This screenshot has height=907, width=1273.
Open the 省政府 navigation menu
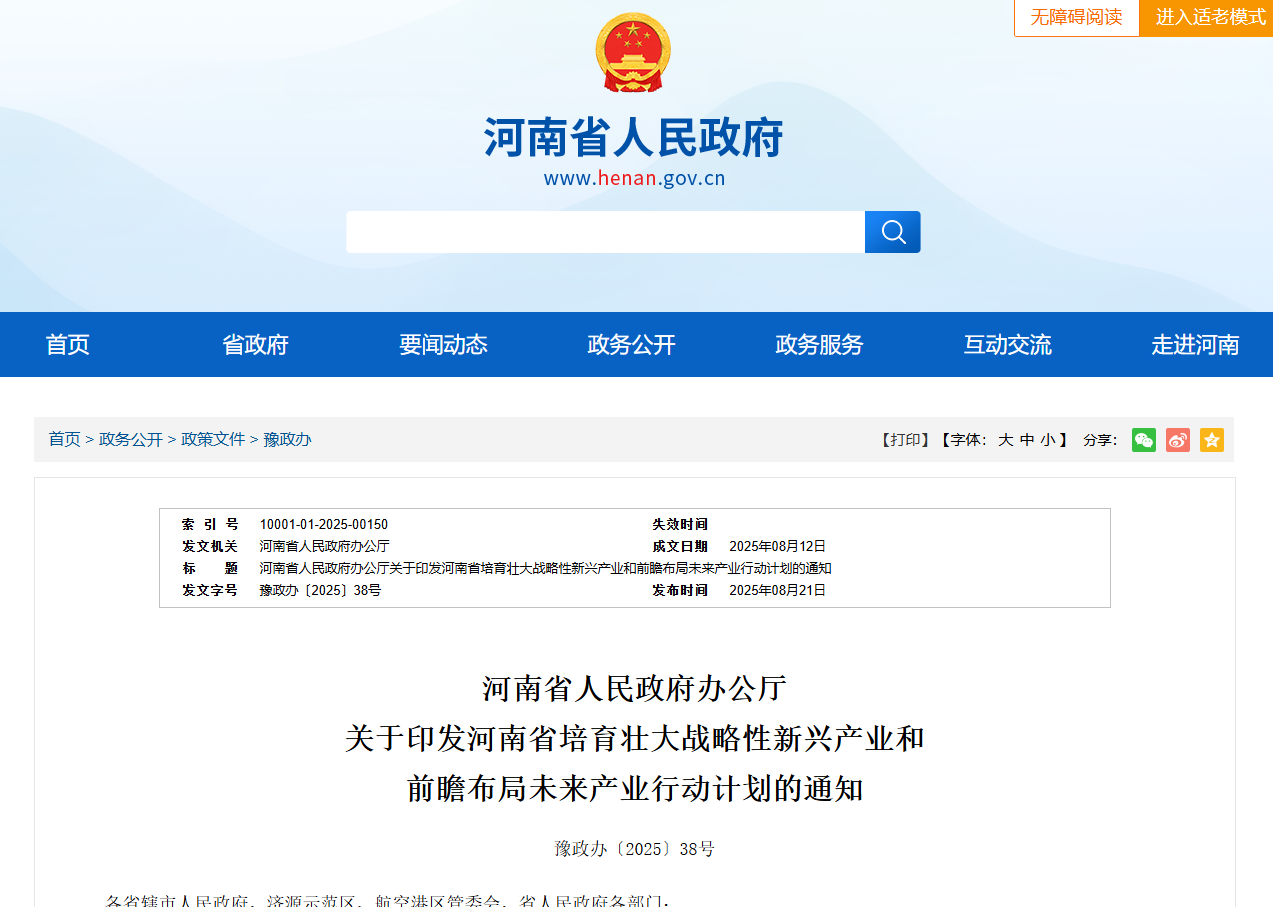[x=255, y=345]
